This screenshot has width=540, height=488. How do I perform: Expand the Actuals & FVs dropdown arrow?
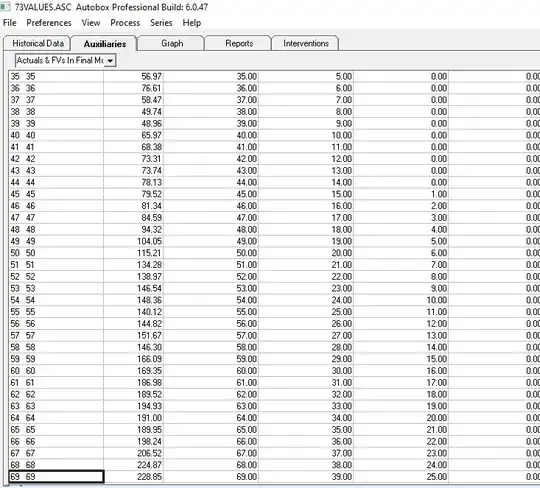coord(110,61)
